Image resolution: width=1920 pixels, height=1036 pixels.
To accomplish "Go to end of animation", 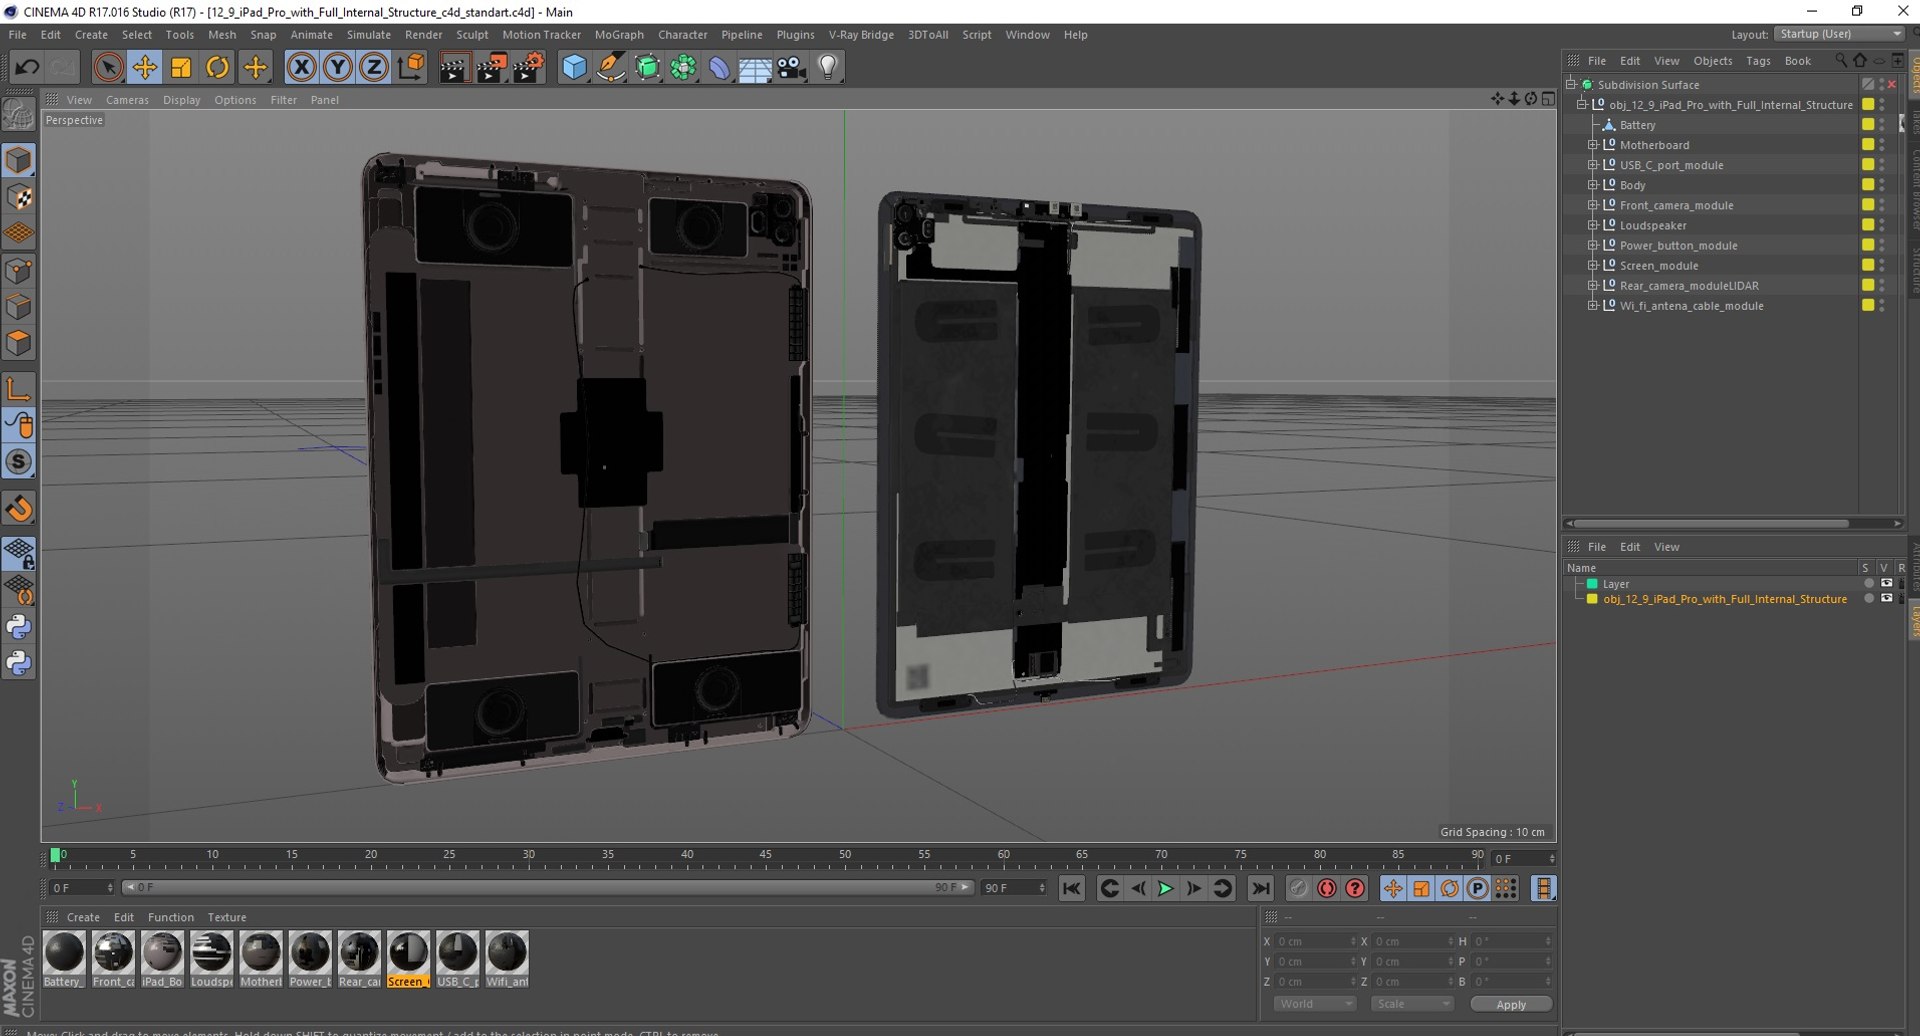I will pos(1260,888).
